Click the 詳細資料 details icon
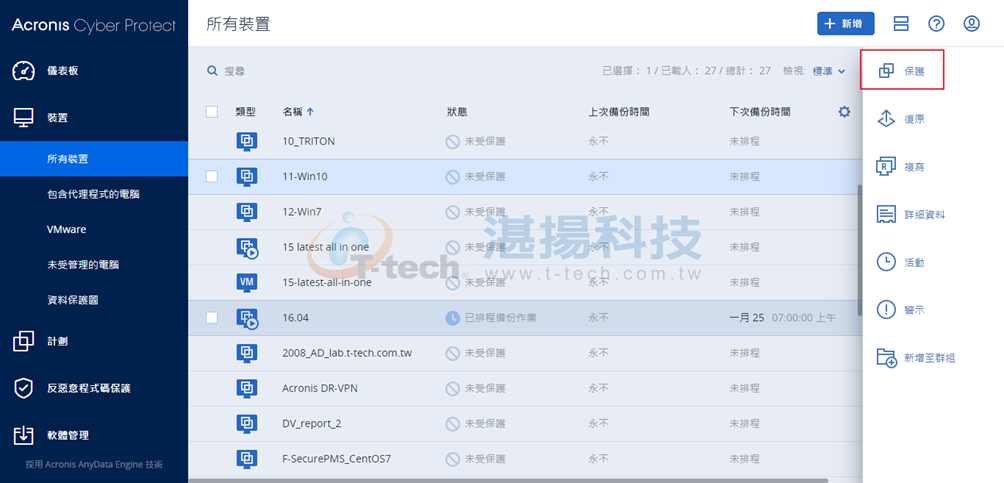 pos(886,215)
